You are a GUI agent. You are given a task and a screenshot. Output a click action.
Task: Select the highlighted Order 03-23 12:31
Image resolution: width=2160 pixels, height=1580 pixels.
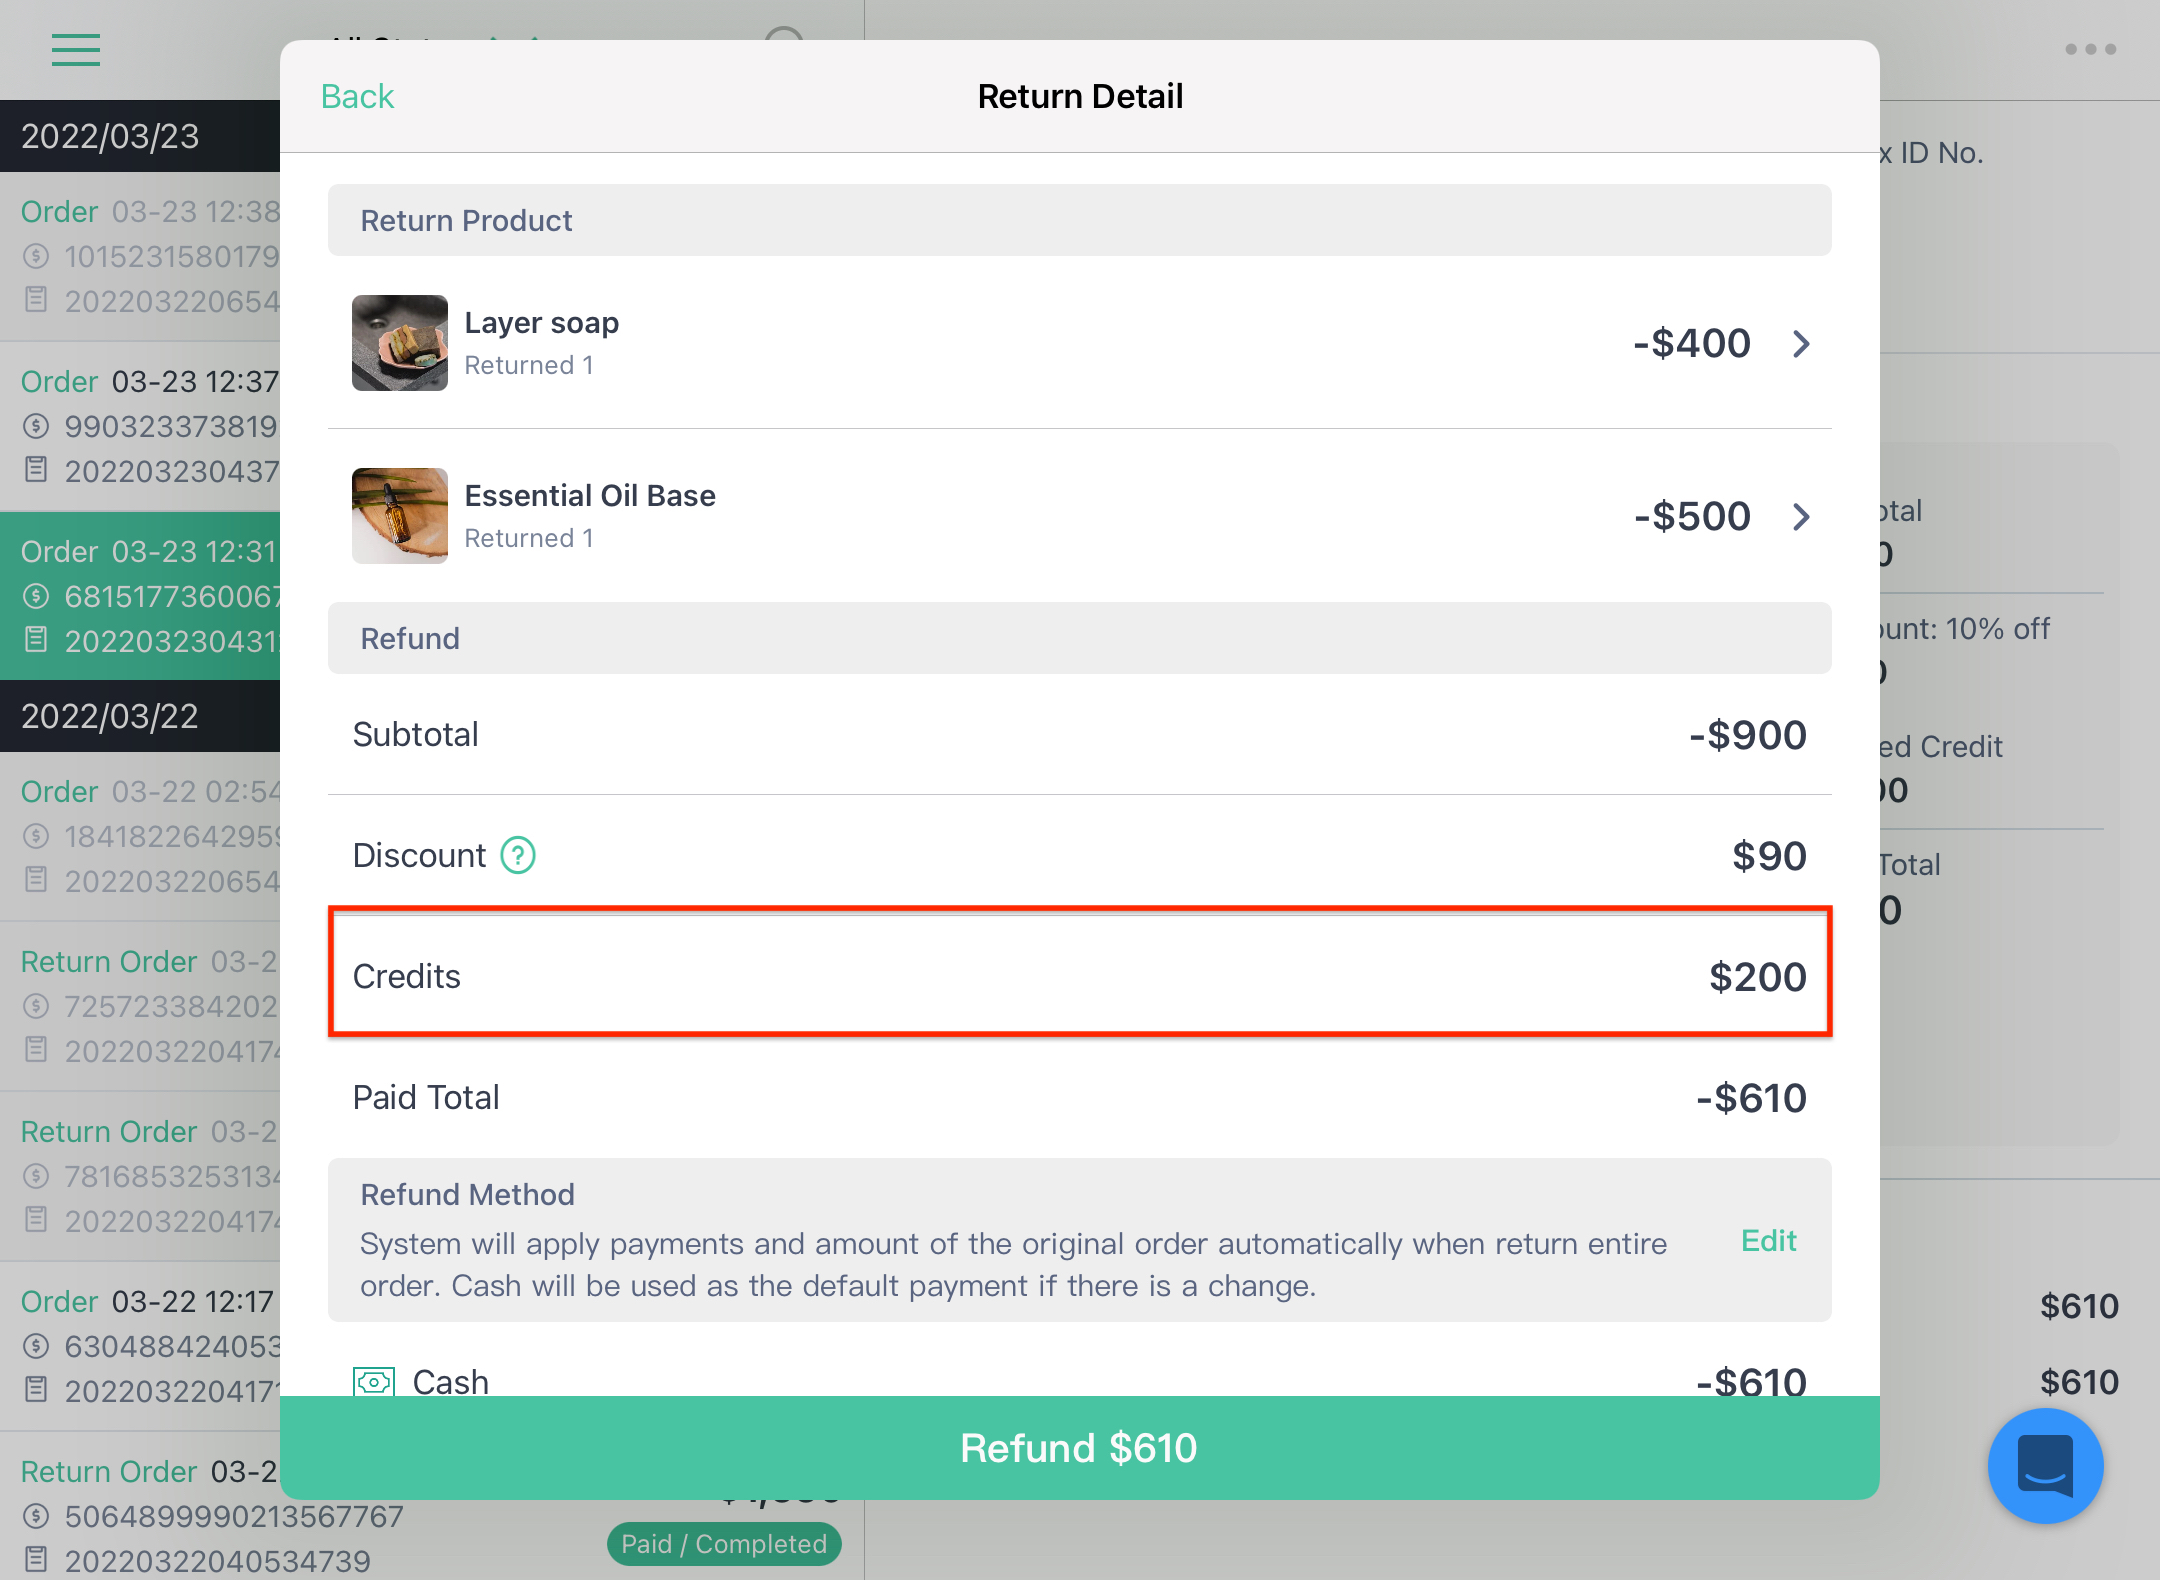coord(140,597)
